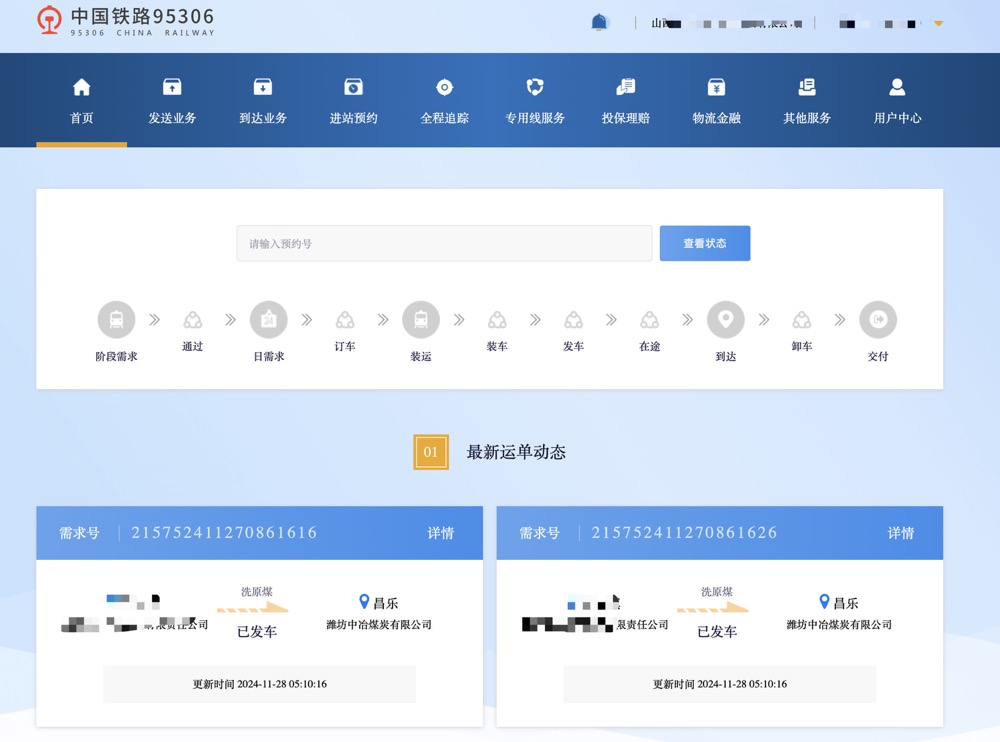
Task: Click the 交付 step icon
Action: click(x=877, y=320)
